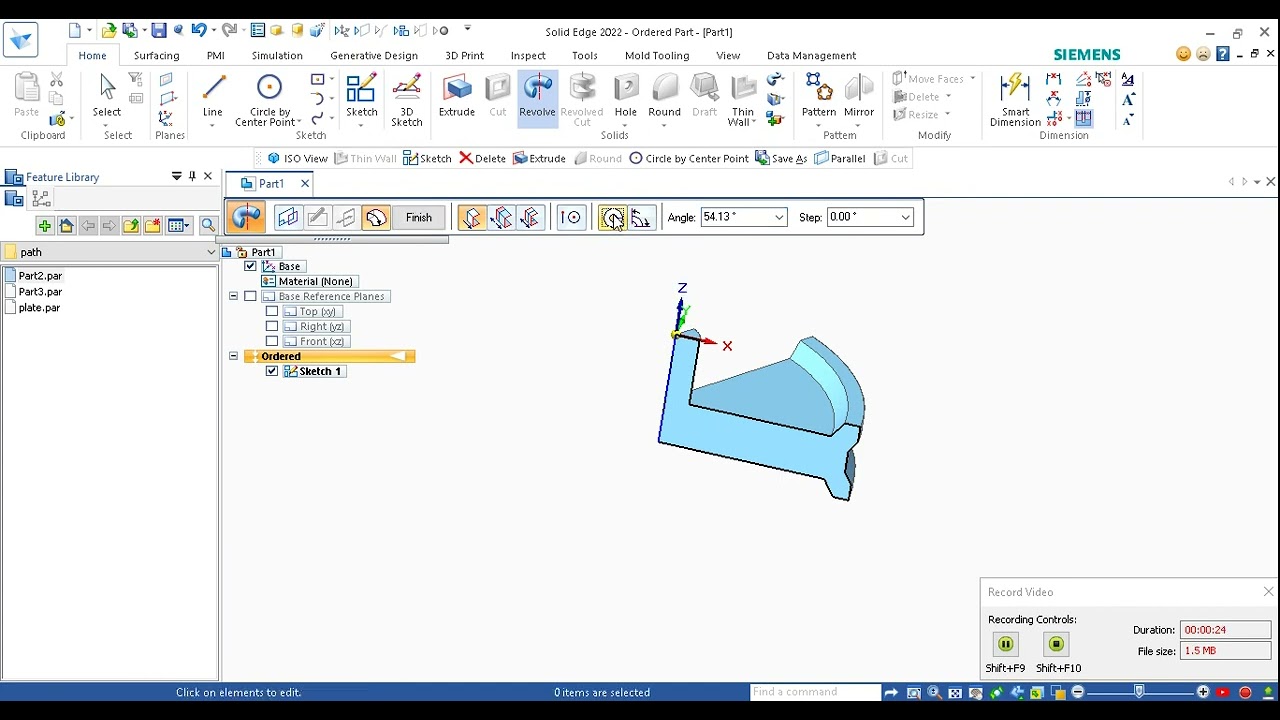Open the PMI ribbon tab
1280x720 pixels.
pos(215,56)
